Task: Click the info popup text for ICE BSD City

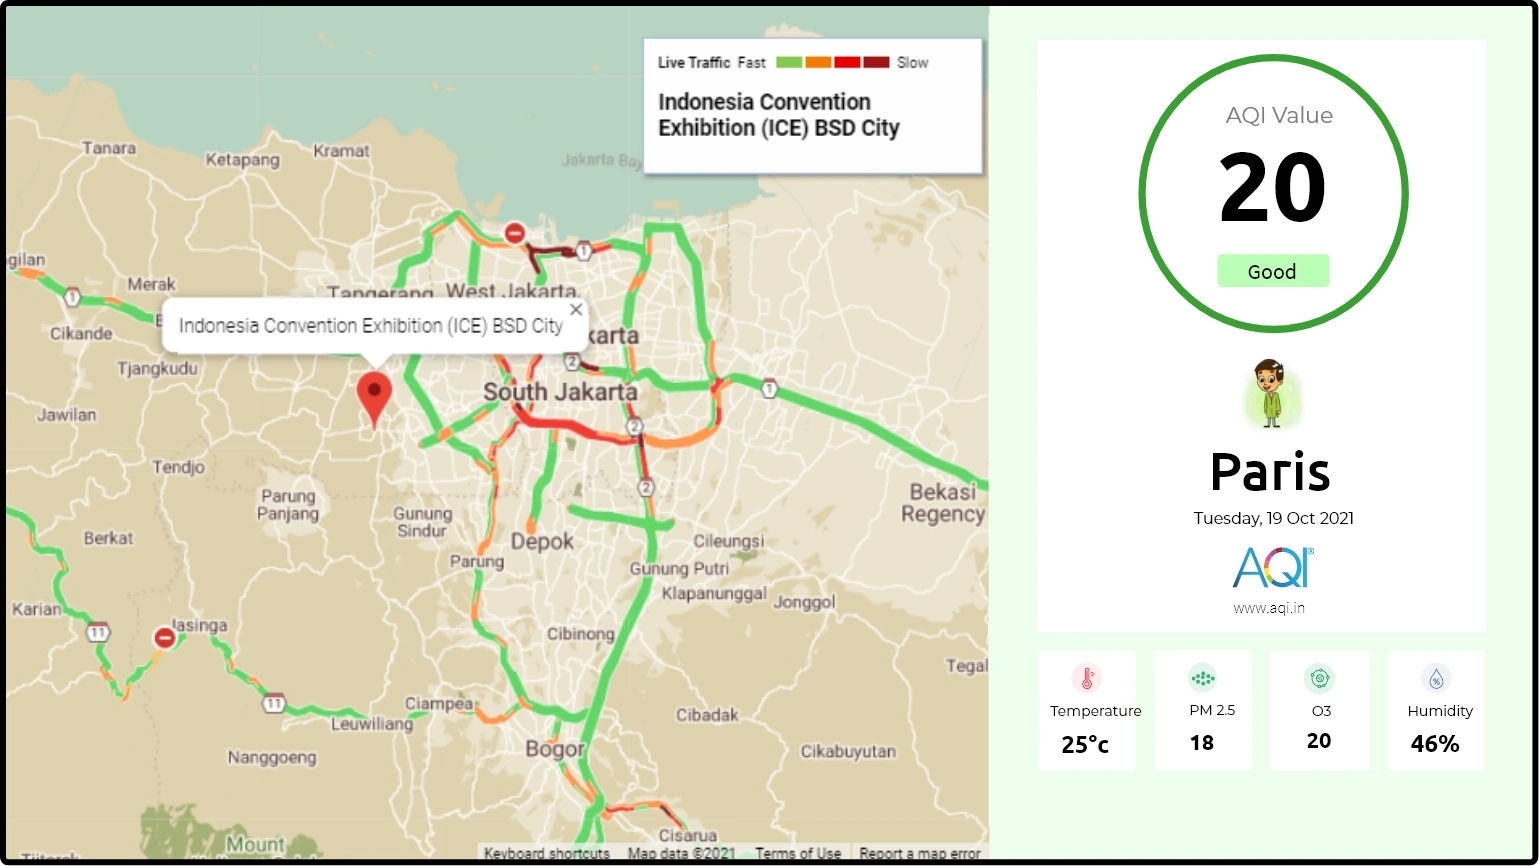Action: point(371,326)
